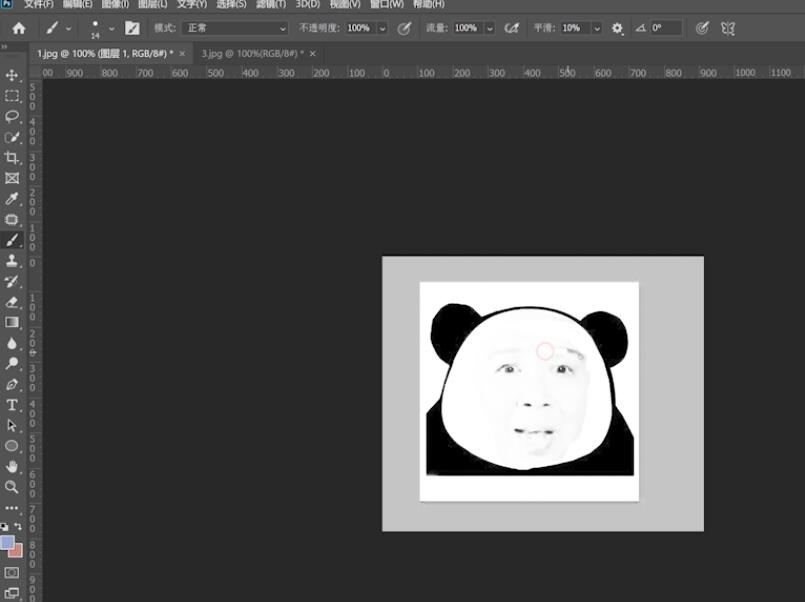
Task: Open the Image menu
Action: click(x=115, y=4)
